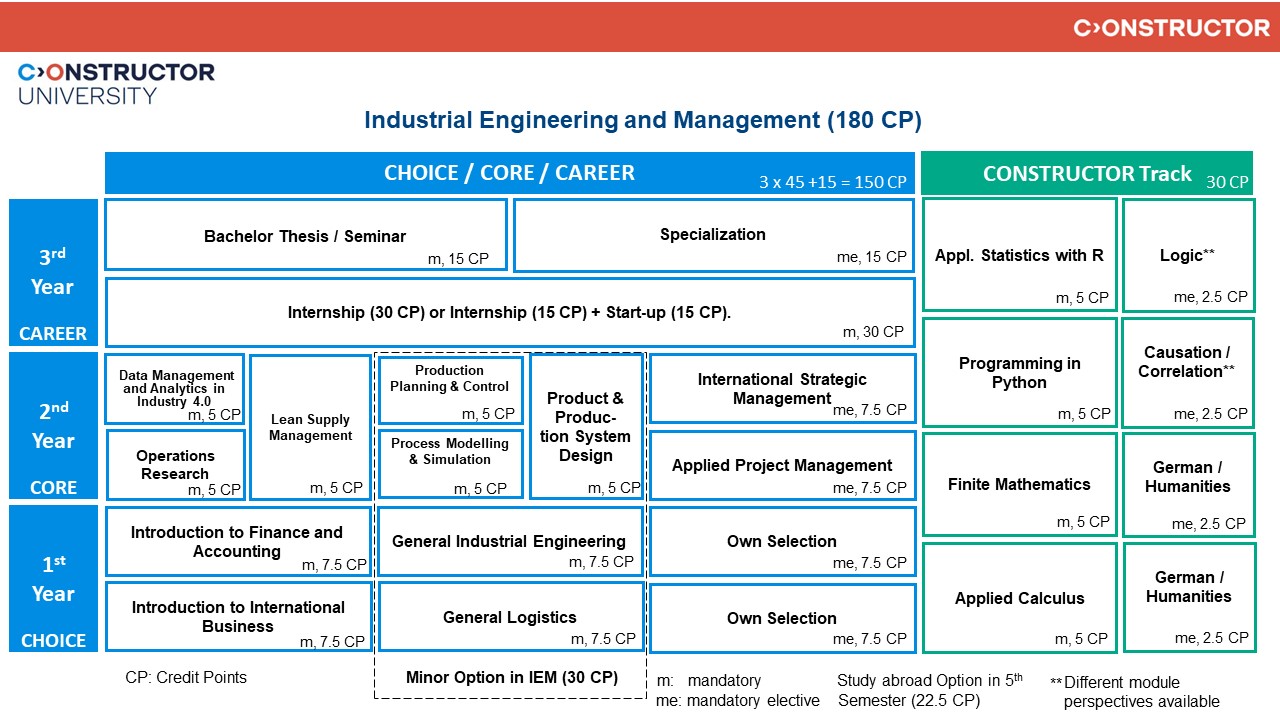
Task: Click the Industrial Engineering and Management title
Action: (x=642, y=121)
